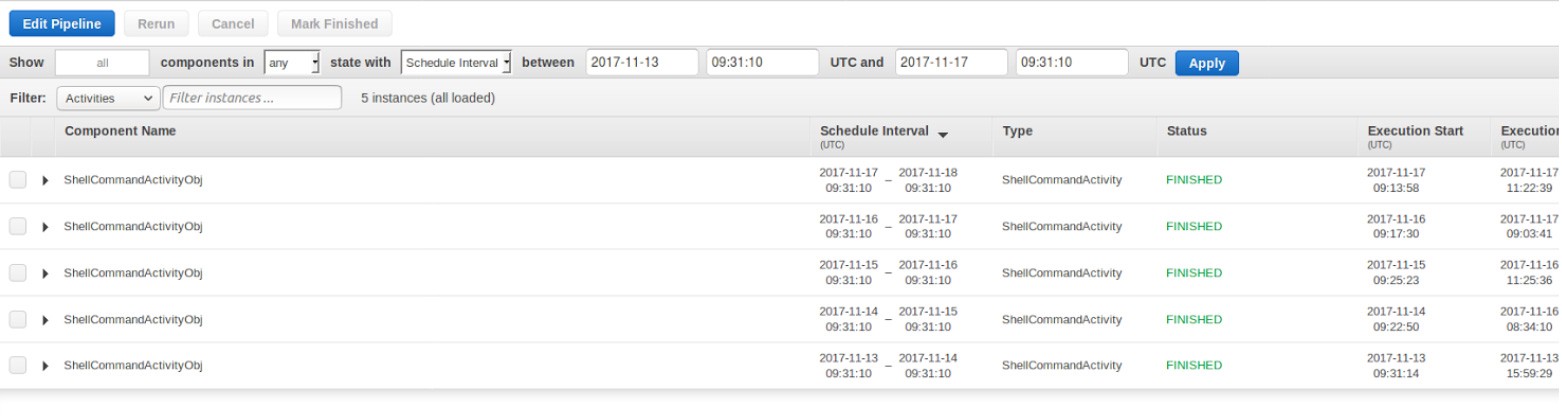Expand the 2017-11-17 ShellCommandActivityObj row

[x=45, y=181]
